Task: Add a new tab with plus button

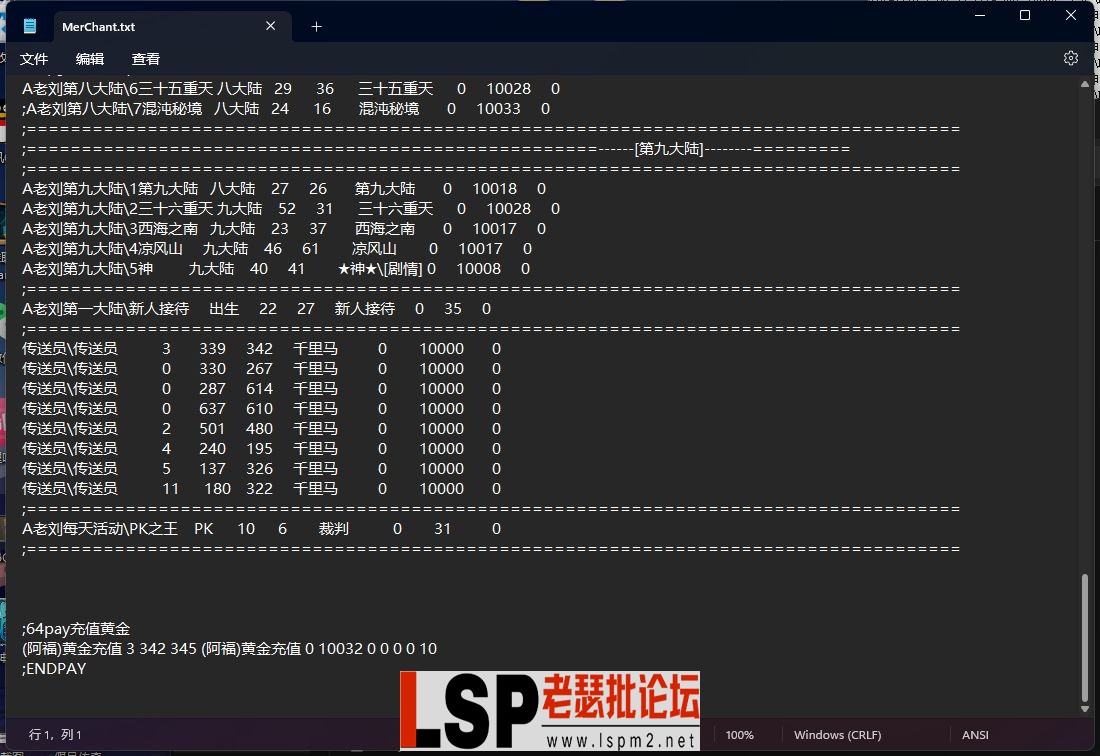Action: pyautogui.click(x=316, y=27)
